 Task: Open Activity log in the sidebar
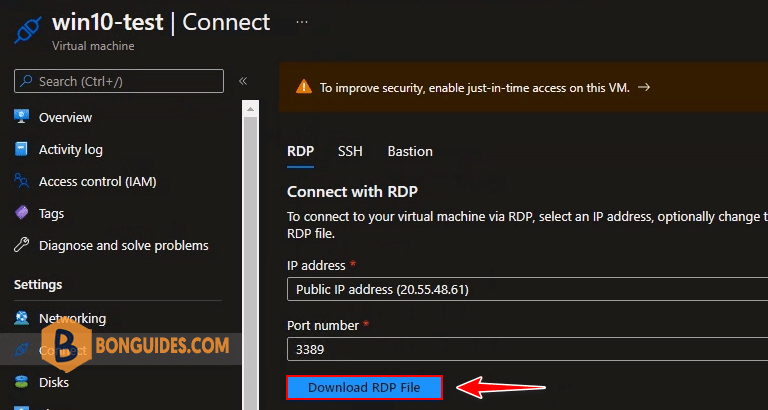pos(71,149)
